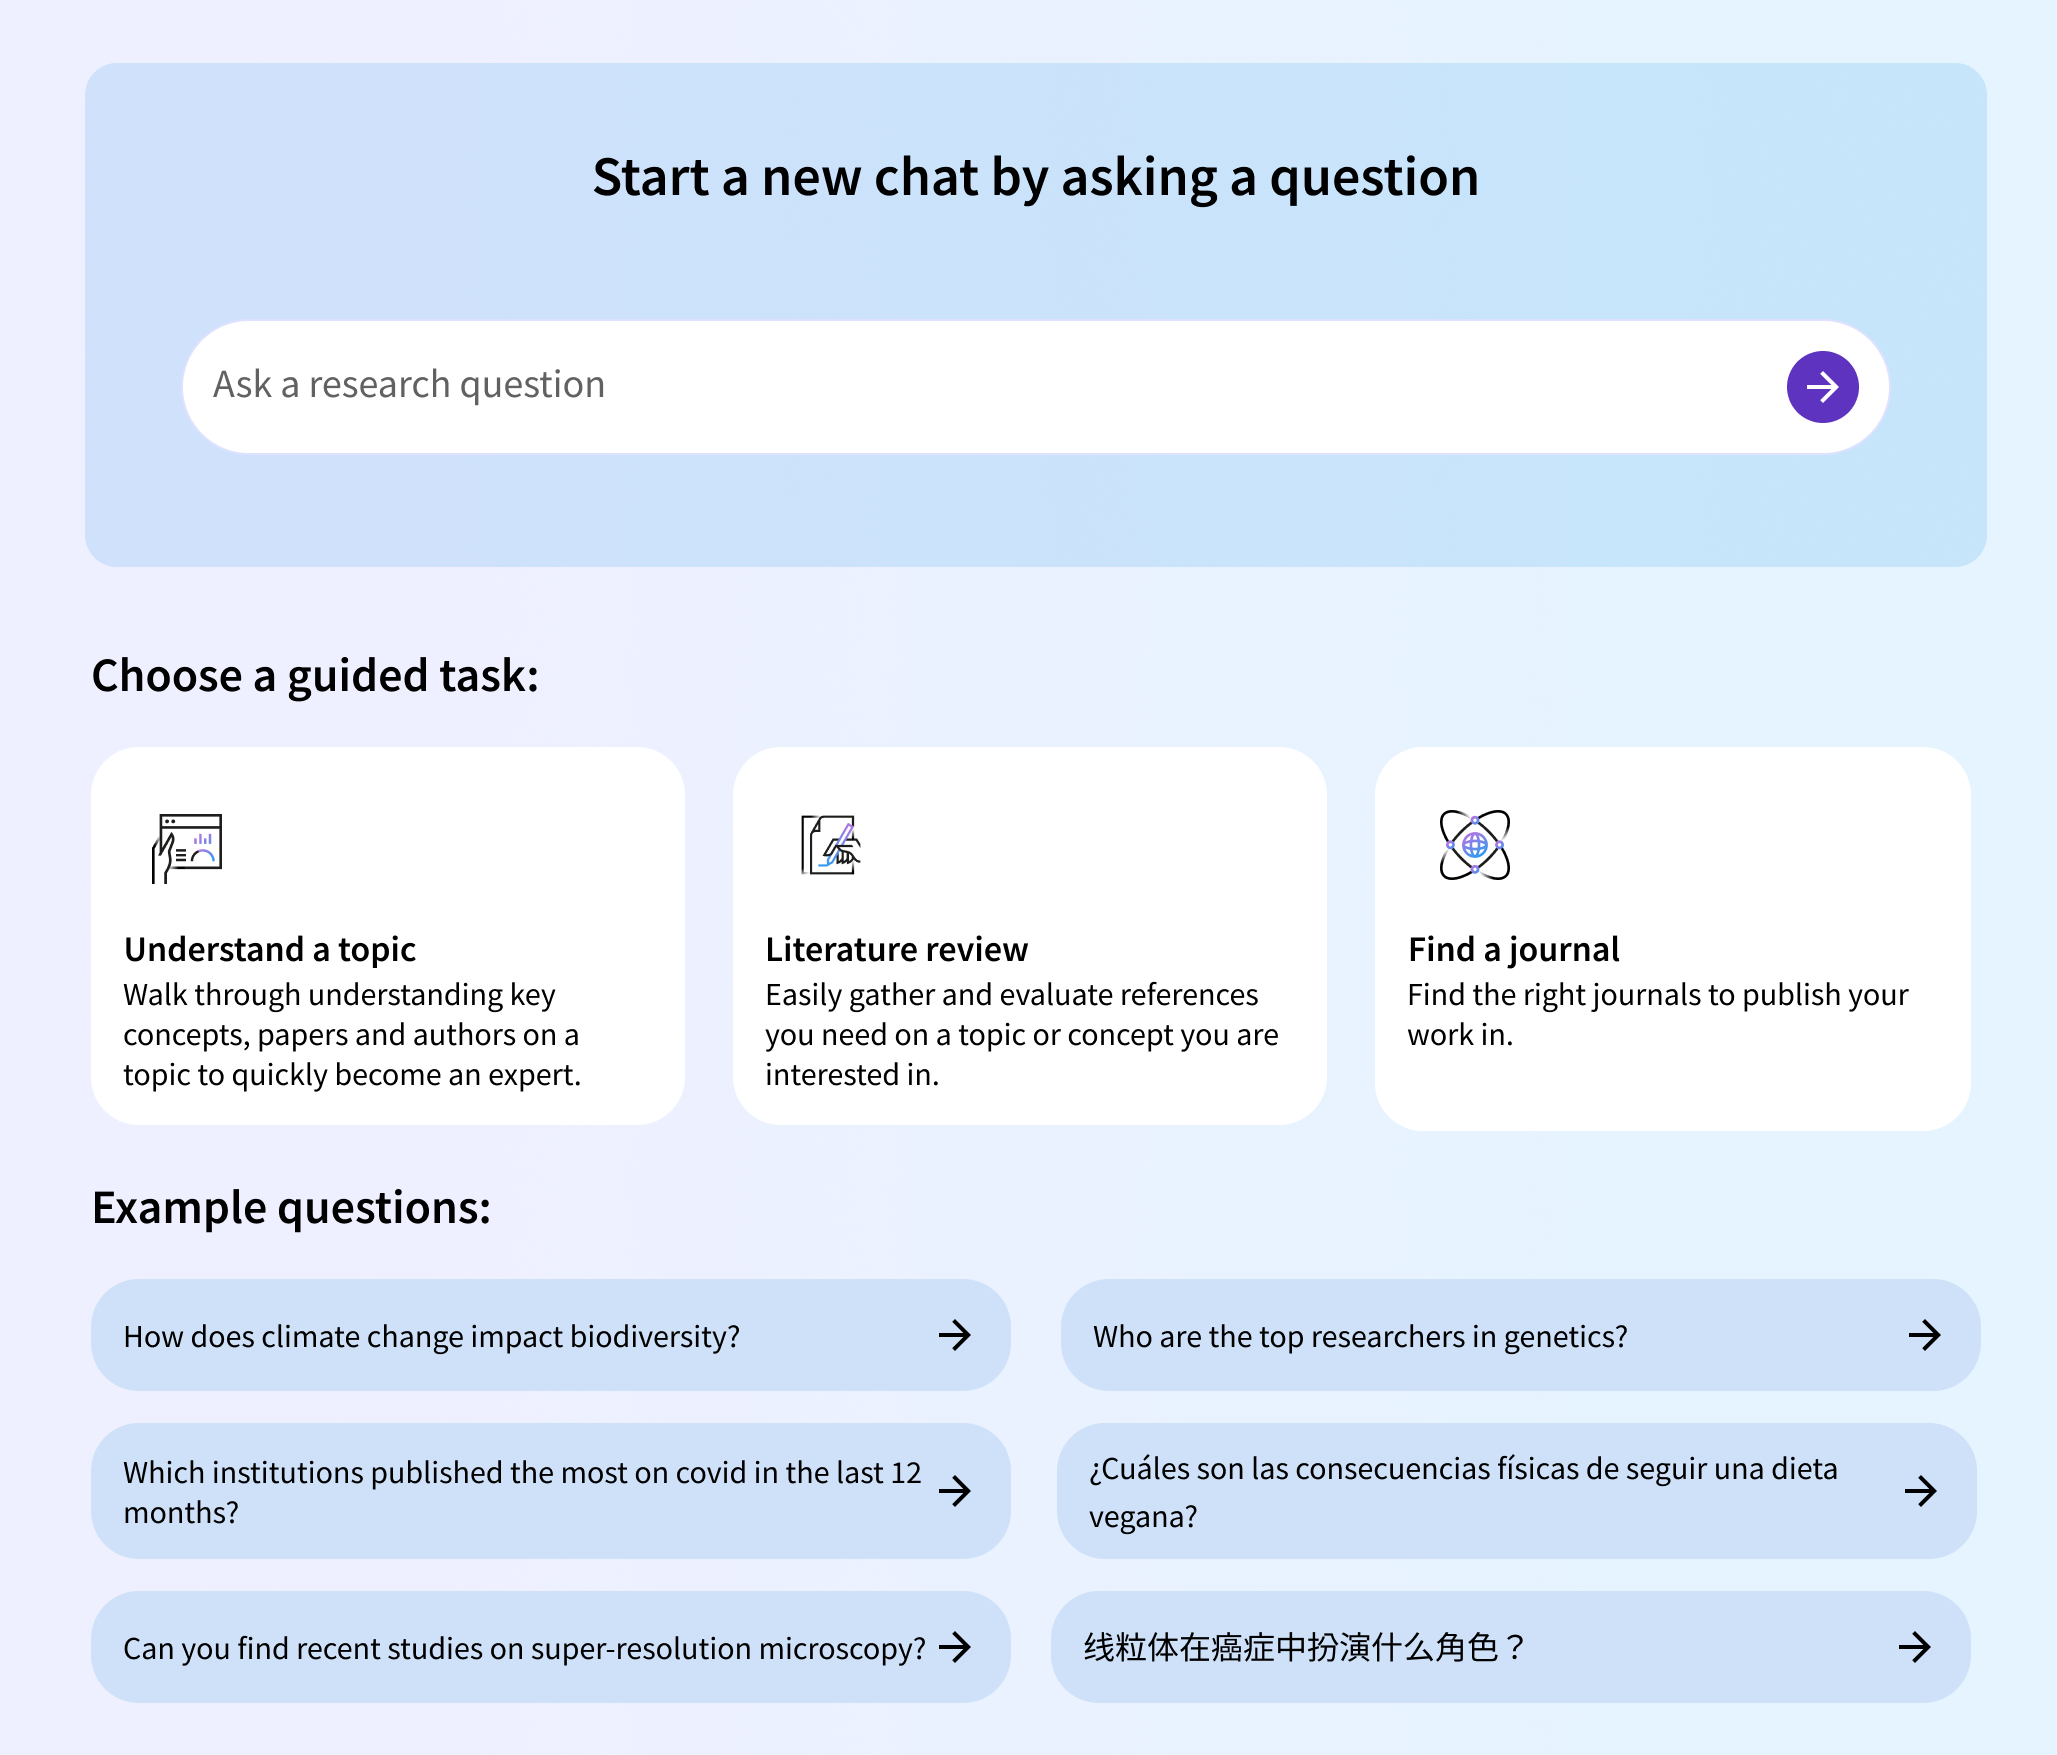Select the covid publications institutions example

tap(500, 1491)
